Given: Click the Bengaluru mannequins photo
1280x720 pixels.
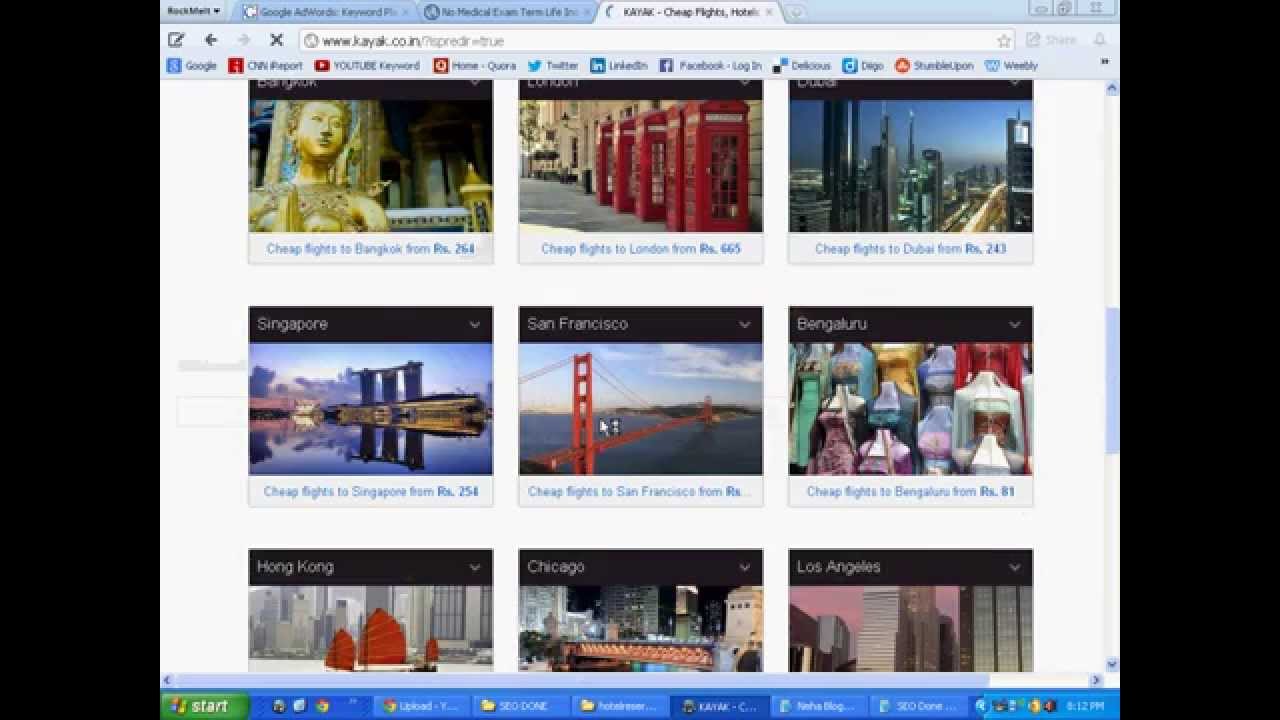Looking at the screenshot, I should tap(910, 409).
